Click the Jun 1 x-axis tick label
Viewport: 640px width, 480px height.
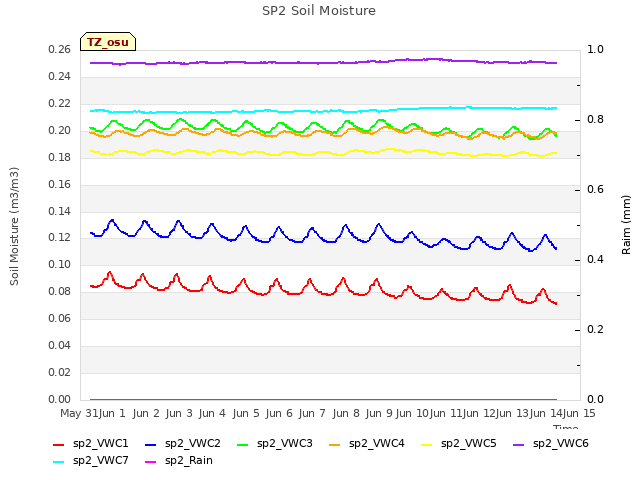pos(112,413)
